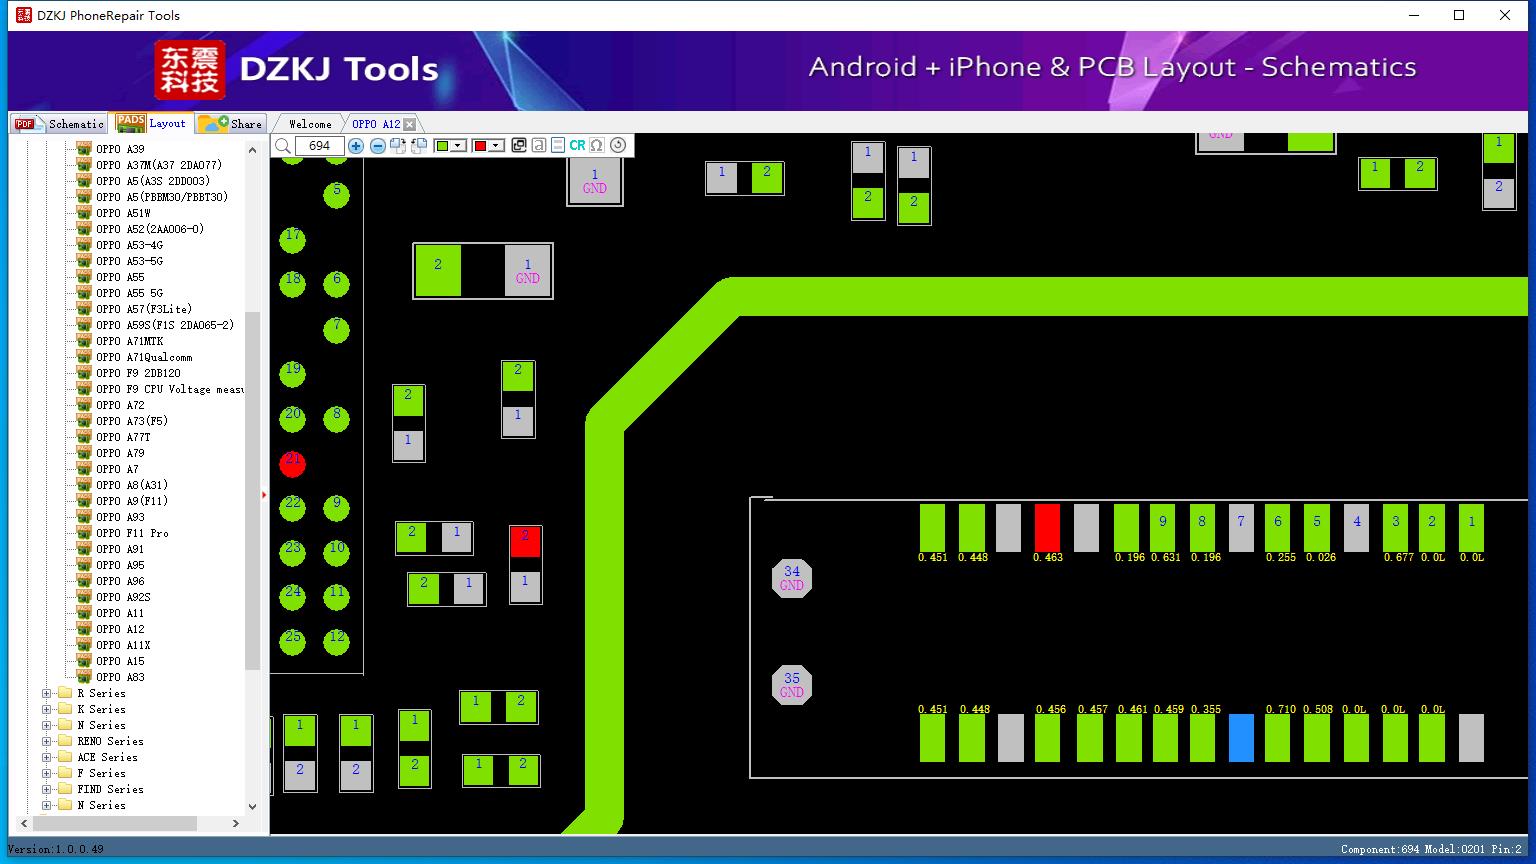Select OPPO F11 Pro in the tree

click(132, 533)
